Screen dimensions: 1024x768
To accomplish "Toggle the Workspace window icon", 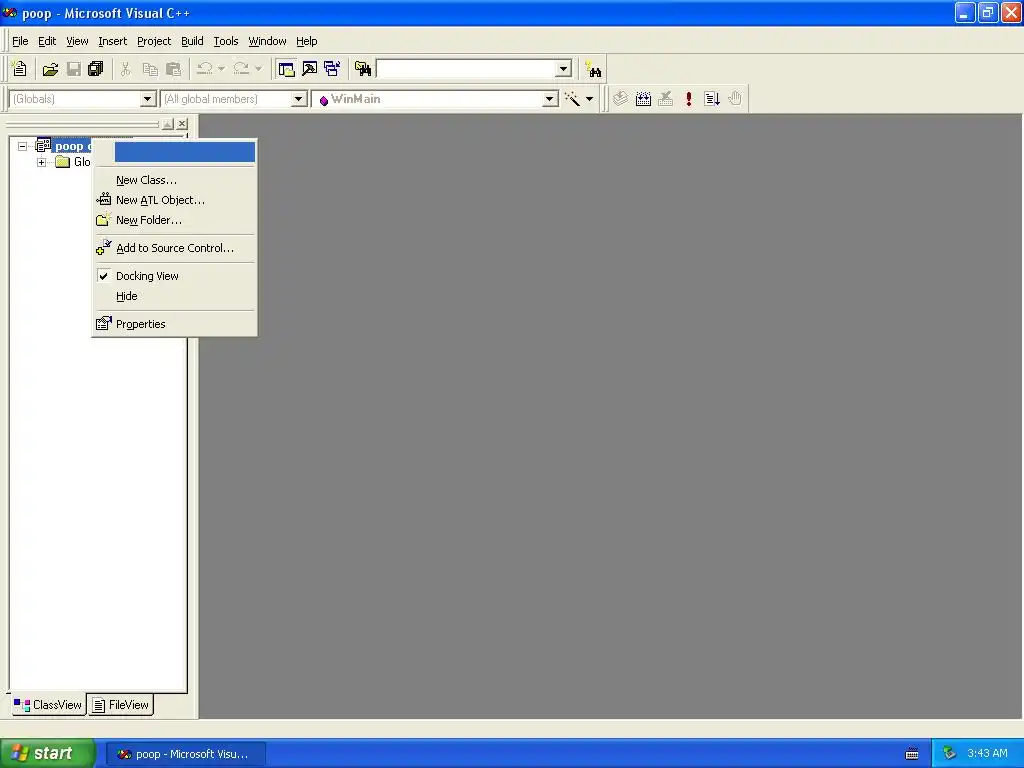I will pyautogui.click(x=286, y=69).
